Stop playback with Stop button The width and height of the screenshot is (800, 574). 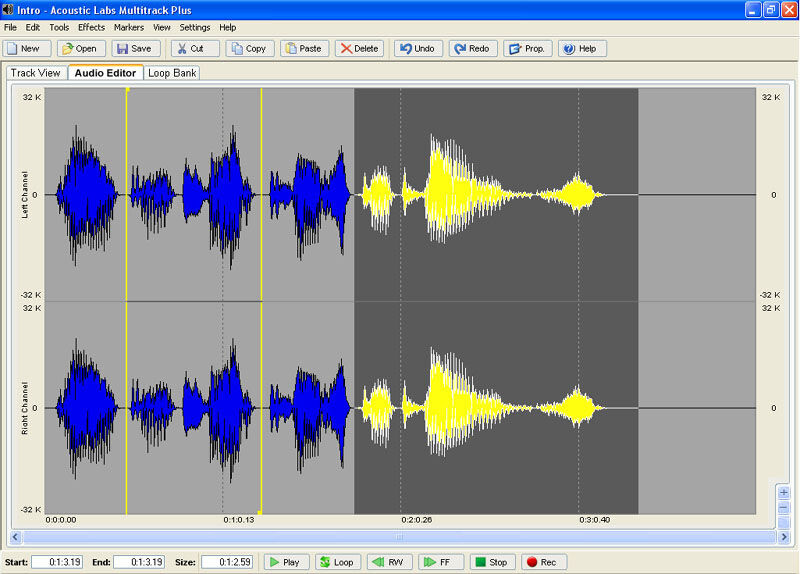point(492,562)
